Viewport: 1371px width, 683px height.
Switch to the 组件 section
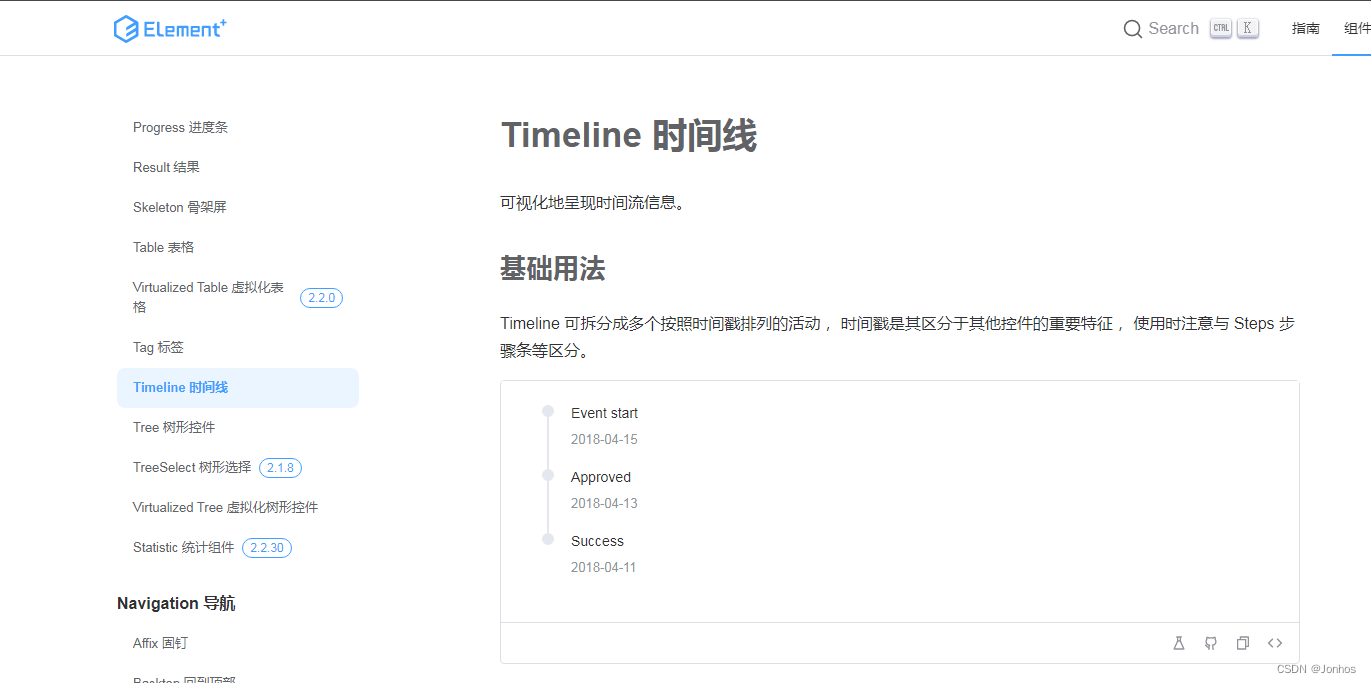click(1357, 28)
